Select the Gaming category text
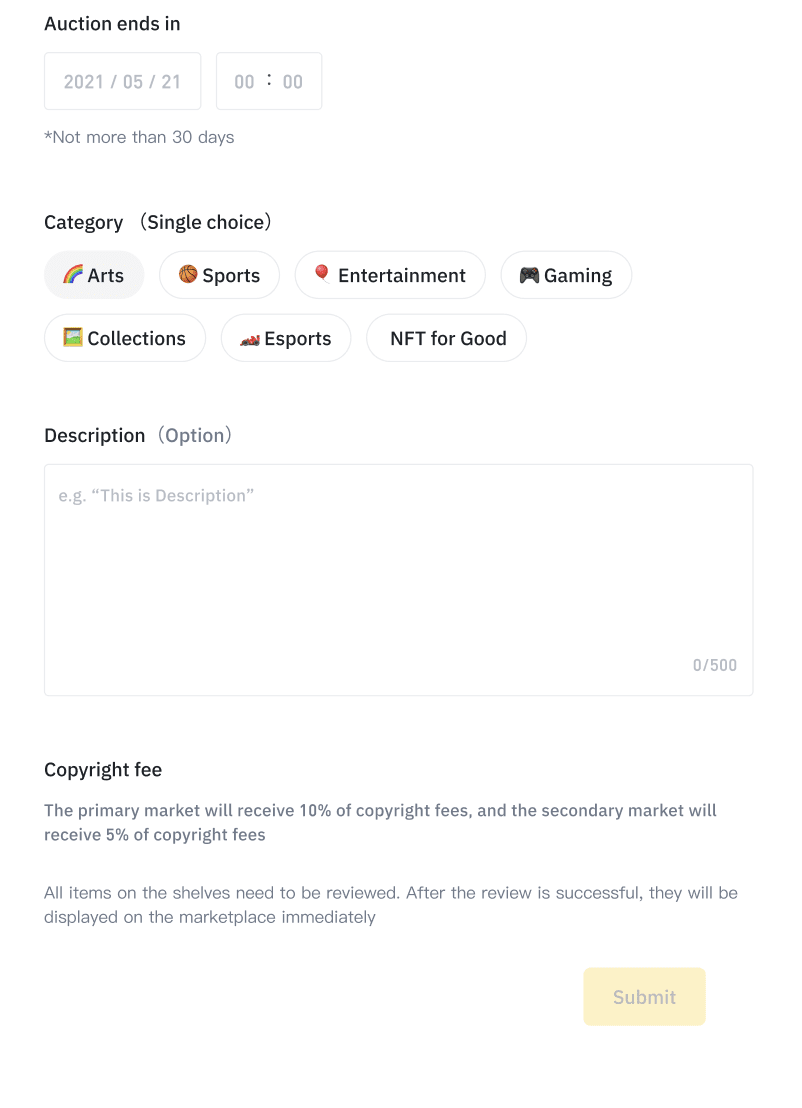The image size is (802, 1108). click(578, 275)
